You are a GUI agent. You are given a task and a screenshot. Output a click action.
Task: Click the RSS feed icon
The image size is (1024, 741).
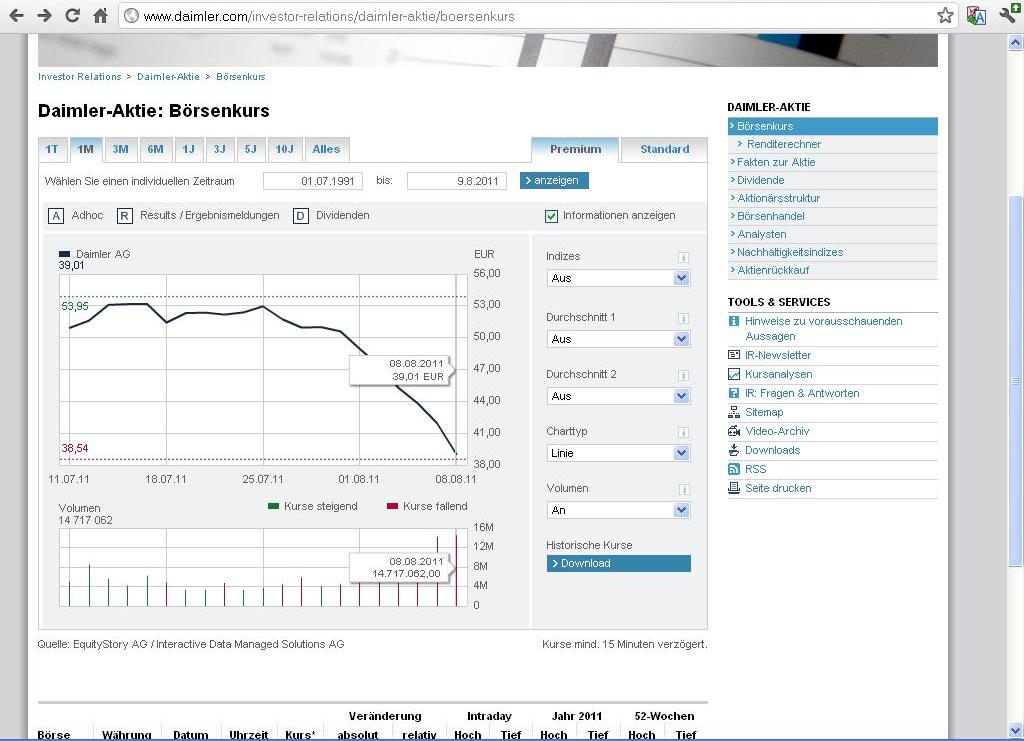pos(734,469)
